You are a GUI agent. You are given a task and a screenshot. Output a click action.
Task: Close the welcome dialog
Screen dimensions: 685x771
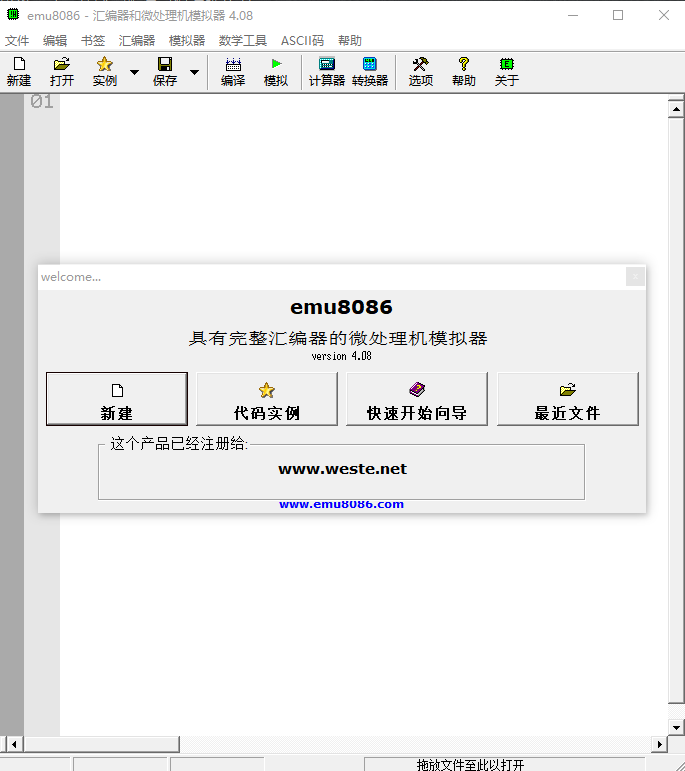635,277
